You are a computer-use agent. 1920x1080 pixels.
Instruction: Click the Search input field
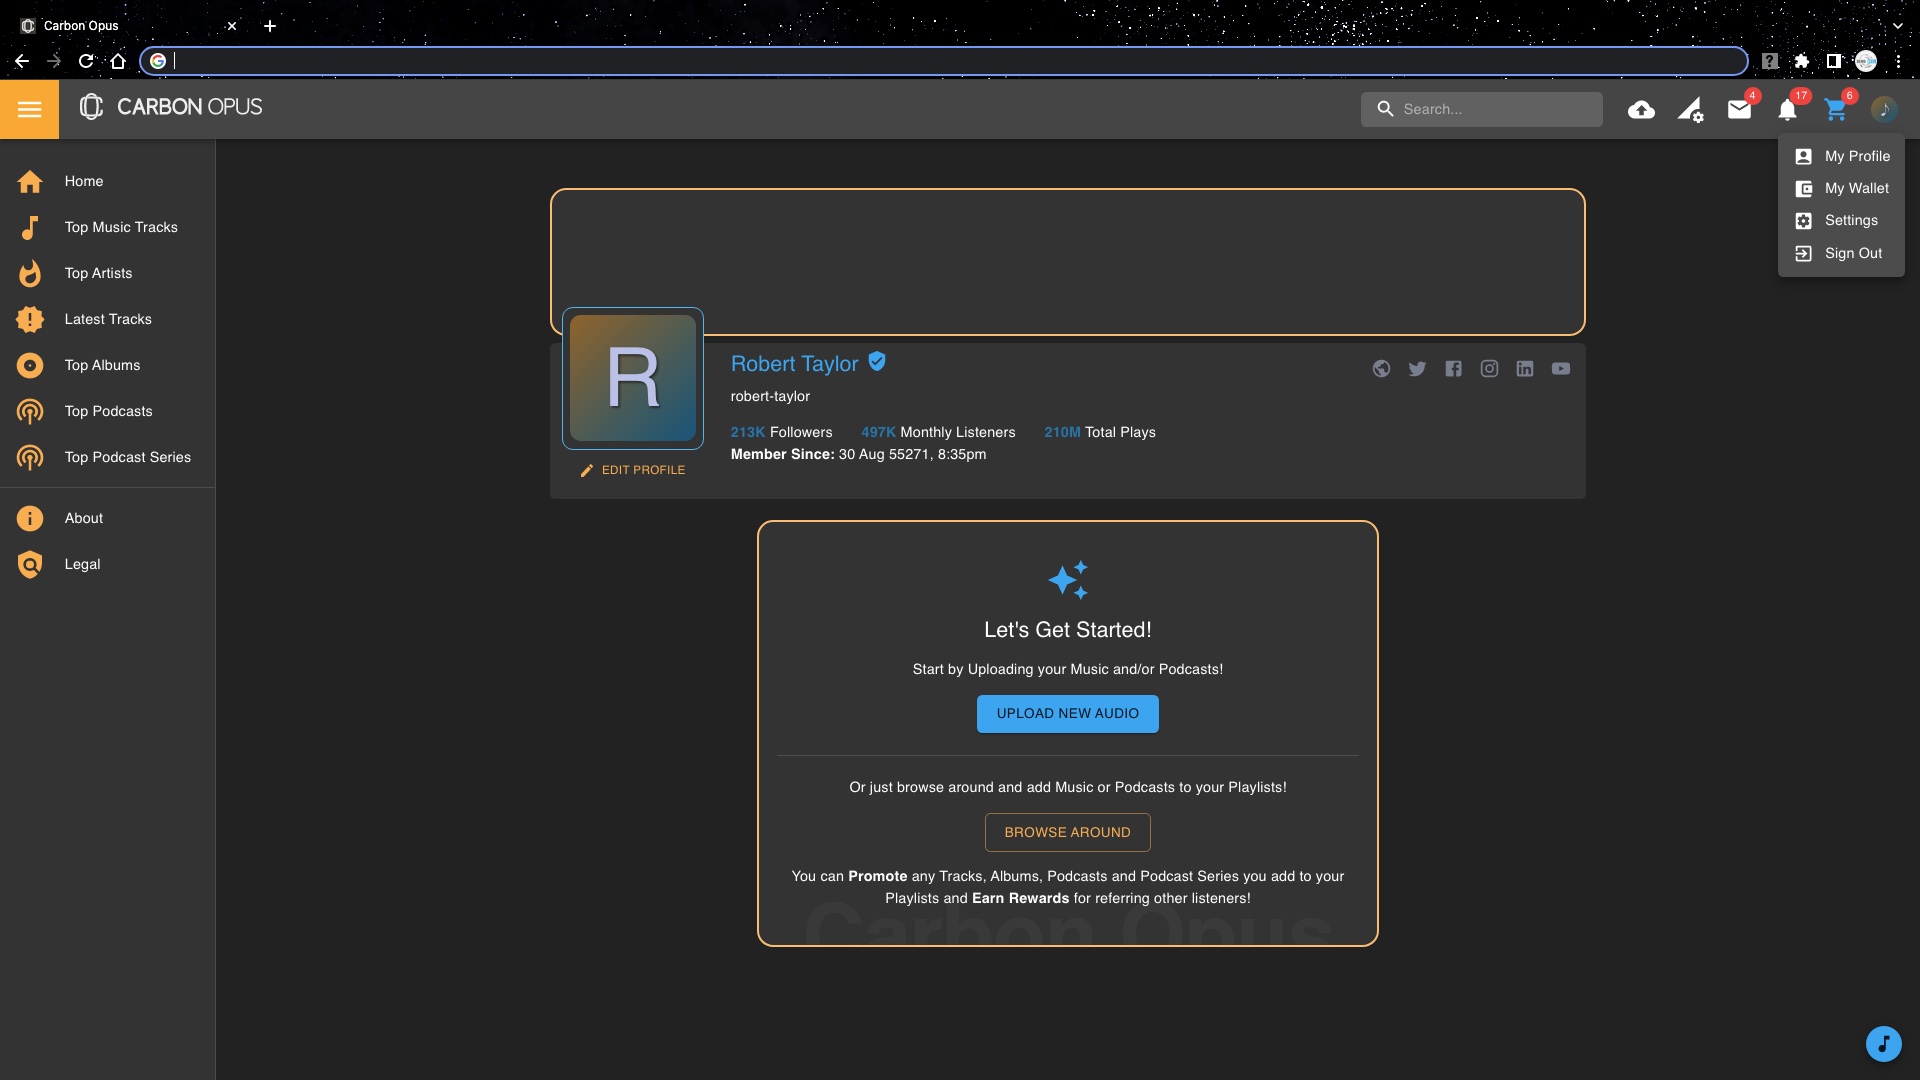click(x=1495, y=110)
